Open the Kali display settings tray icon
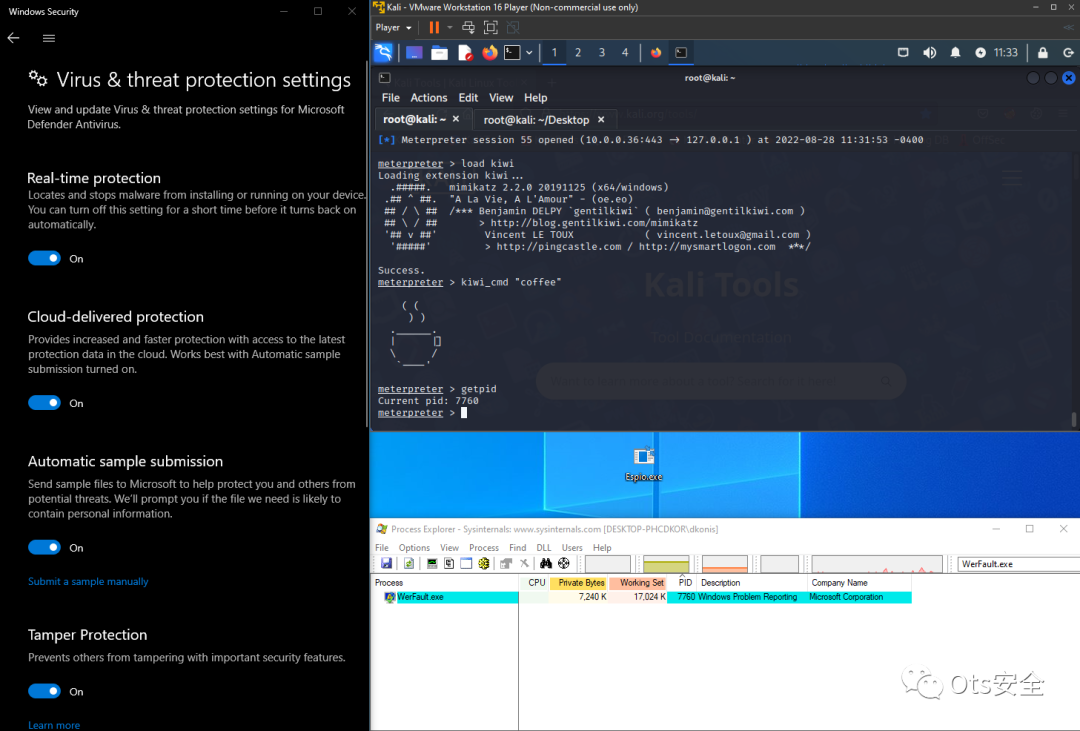The image size is (1080, 731). point(903,52)
